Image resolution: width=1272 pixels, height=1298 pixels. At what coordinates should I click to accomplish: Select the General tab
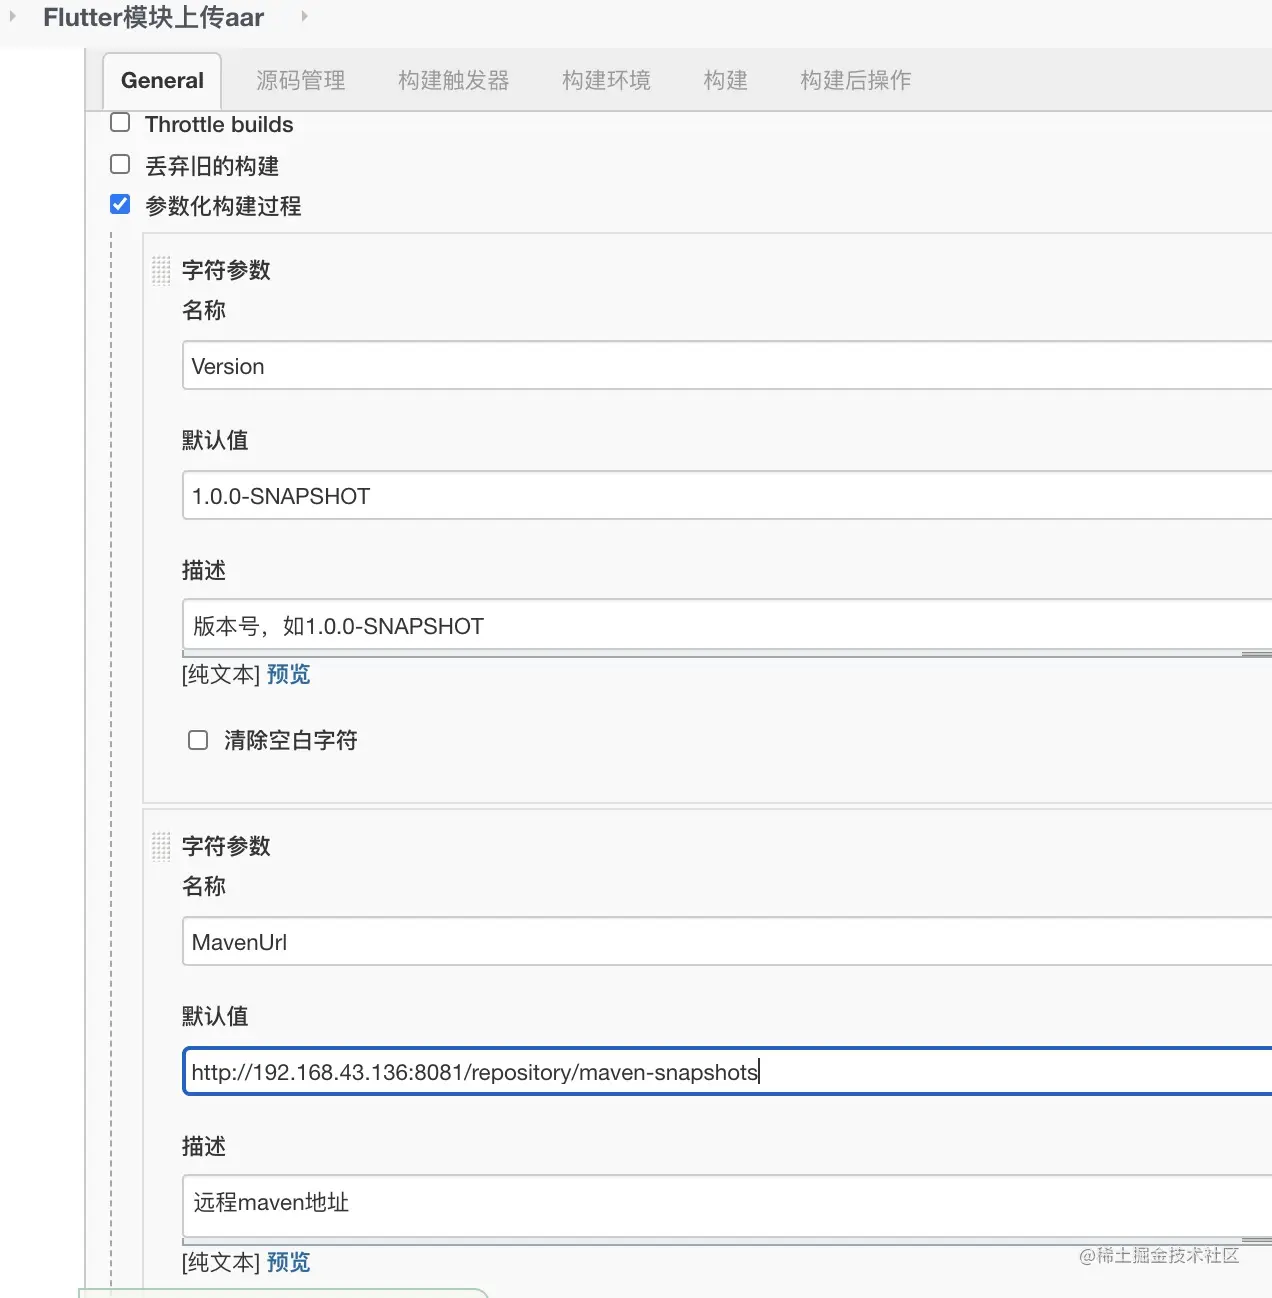tap(162, 80)
